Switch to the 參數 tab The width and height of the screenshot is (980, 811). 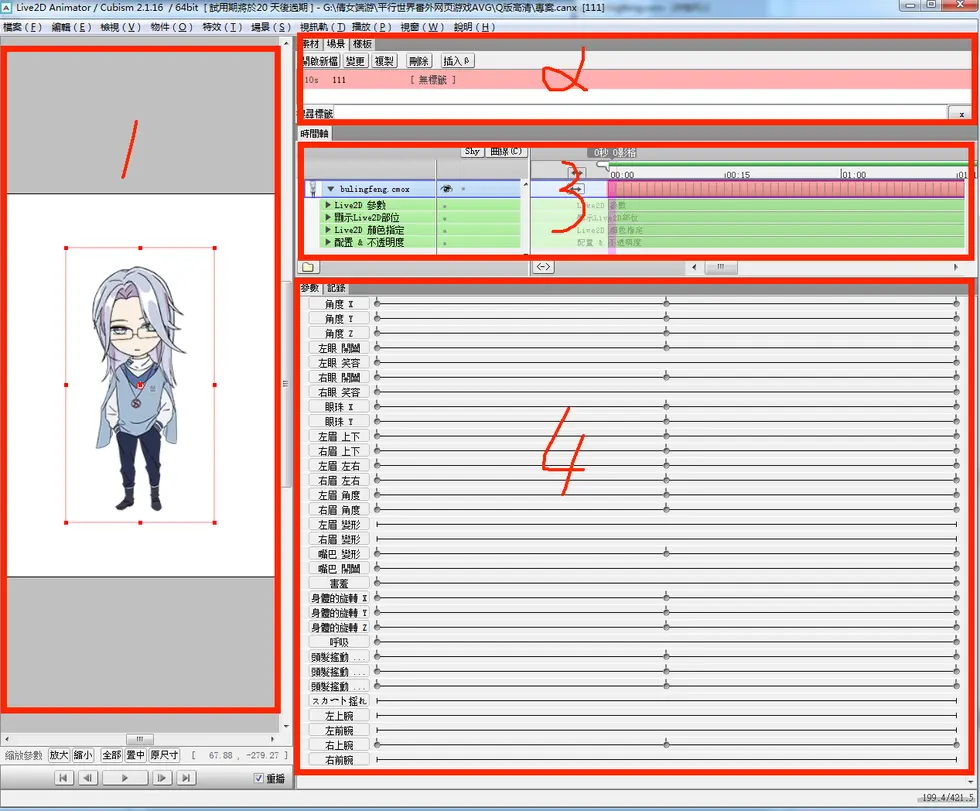pos(309,288)
